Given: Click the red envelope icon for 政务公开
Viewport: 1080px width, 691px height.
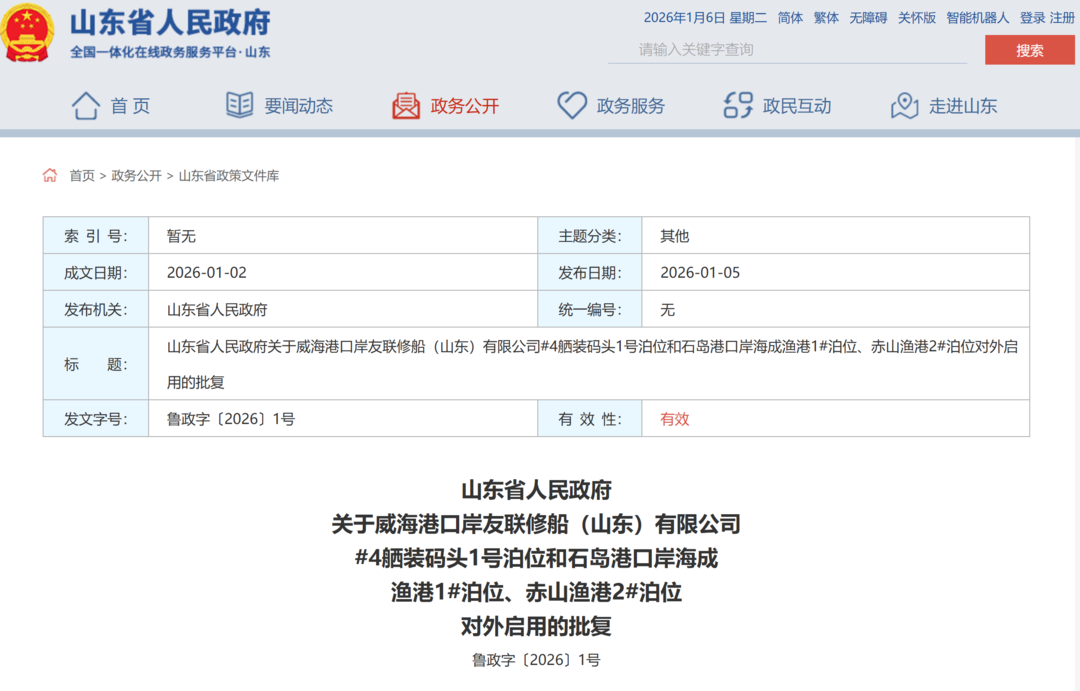Looking at the screenshot, I should (406, 106).
